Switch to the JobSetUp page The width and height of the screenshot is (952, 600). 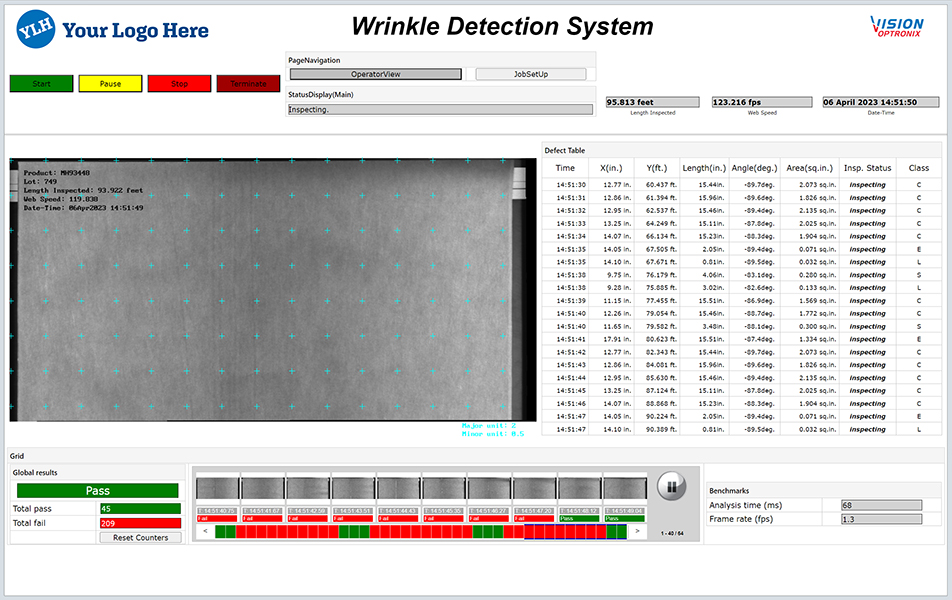[530, 74]
